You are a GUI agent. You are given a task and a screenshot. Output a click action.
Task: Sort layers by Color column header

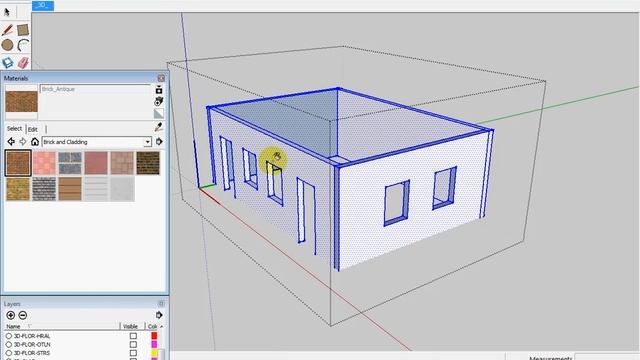[152, 327]
